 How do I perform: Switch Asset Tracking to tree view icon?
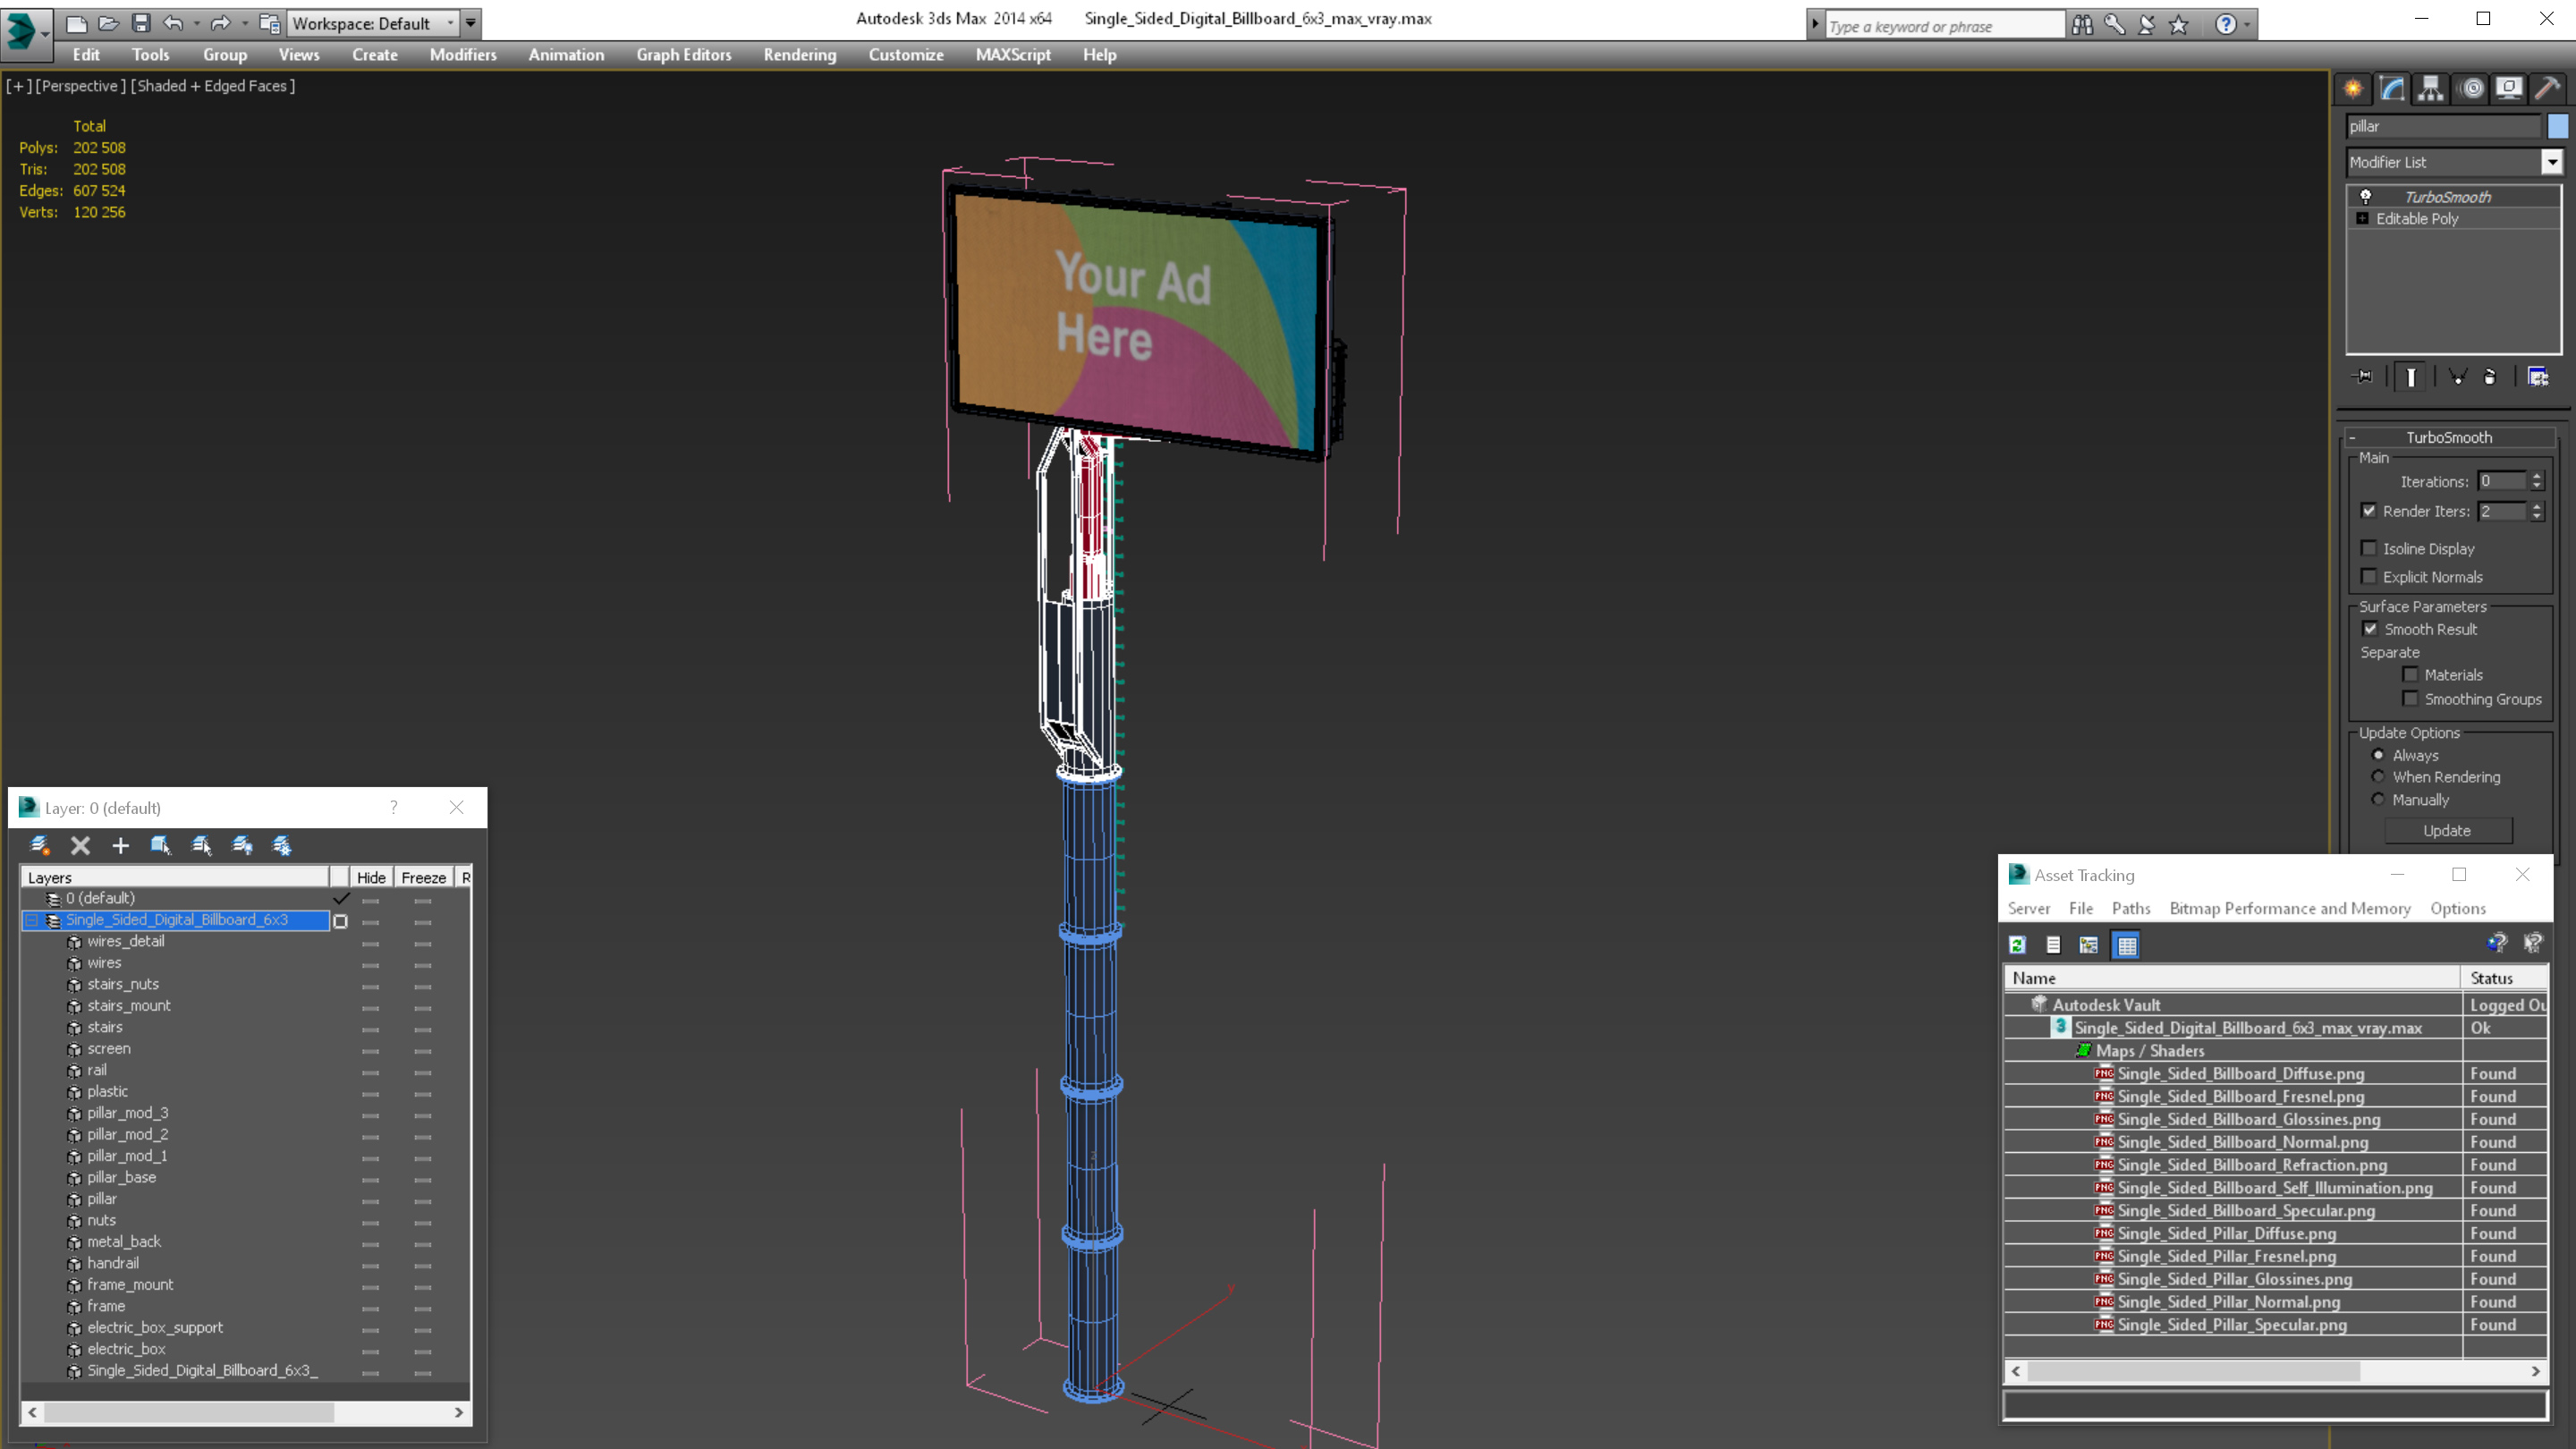coord(2089,945)
